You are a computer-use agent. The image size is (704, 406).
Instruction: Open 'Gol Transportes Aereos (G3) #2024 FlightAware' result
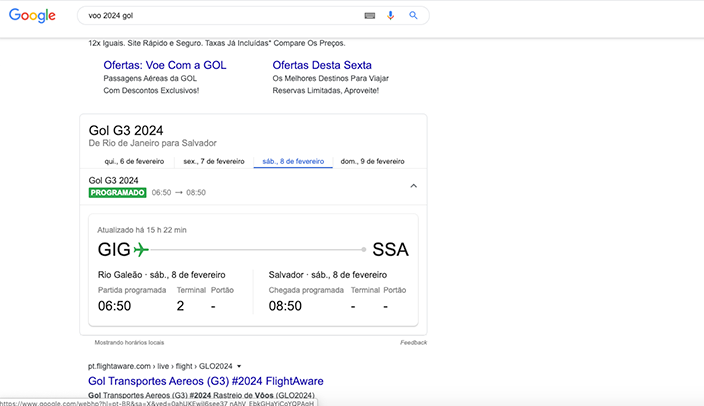coord(206,381)
